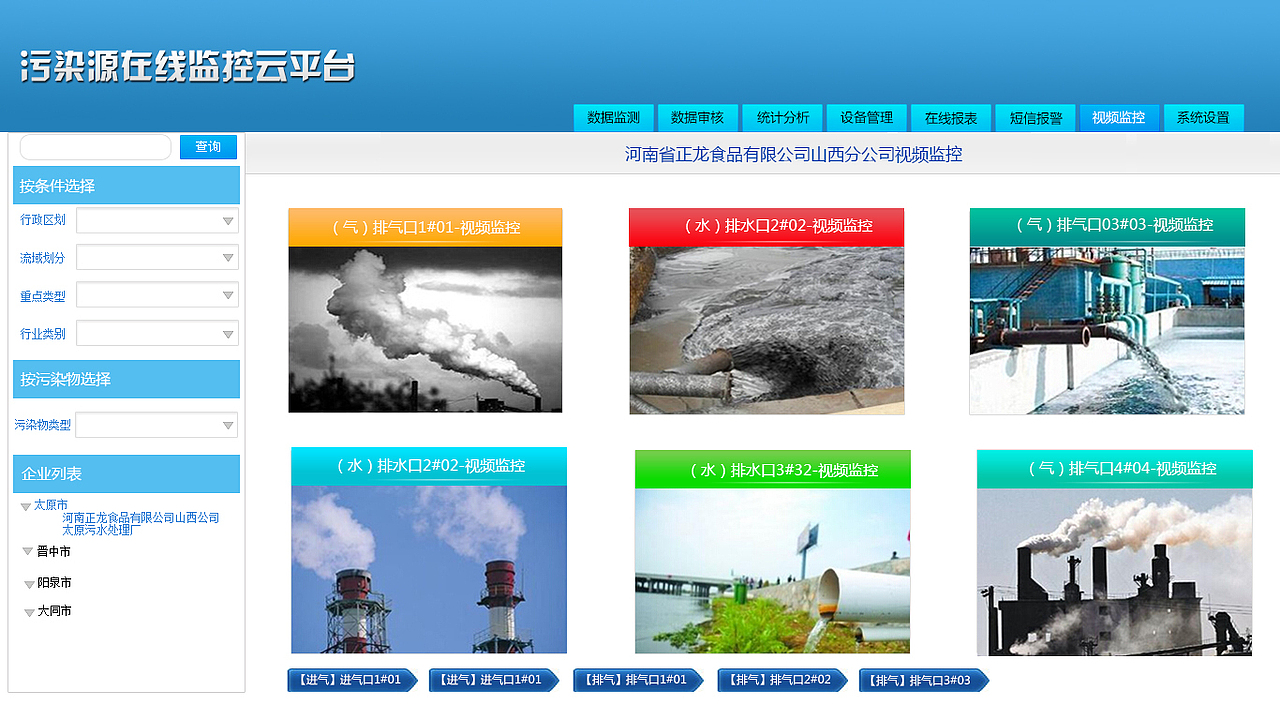1280x720 pixels.
Task: Open the black-and-white smoke plume video thumbnail
Action: (x=425, y=329)
